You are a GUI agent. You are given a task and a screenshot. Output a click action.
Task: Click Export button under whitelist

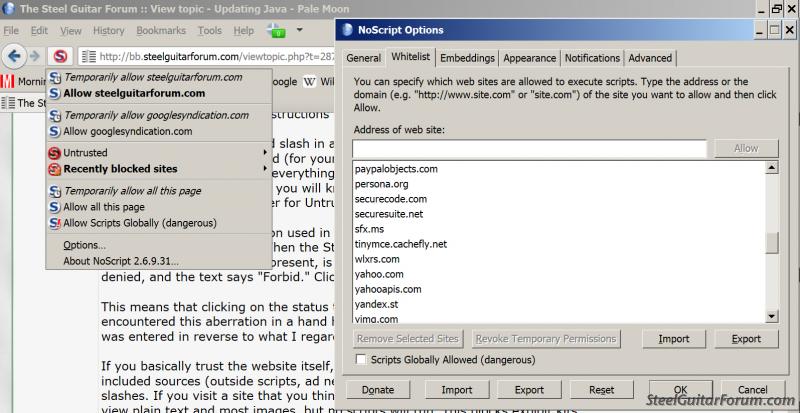point(746,339)
